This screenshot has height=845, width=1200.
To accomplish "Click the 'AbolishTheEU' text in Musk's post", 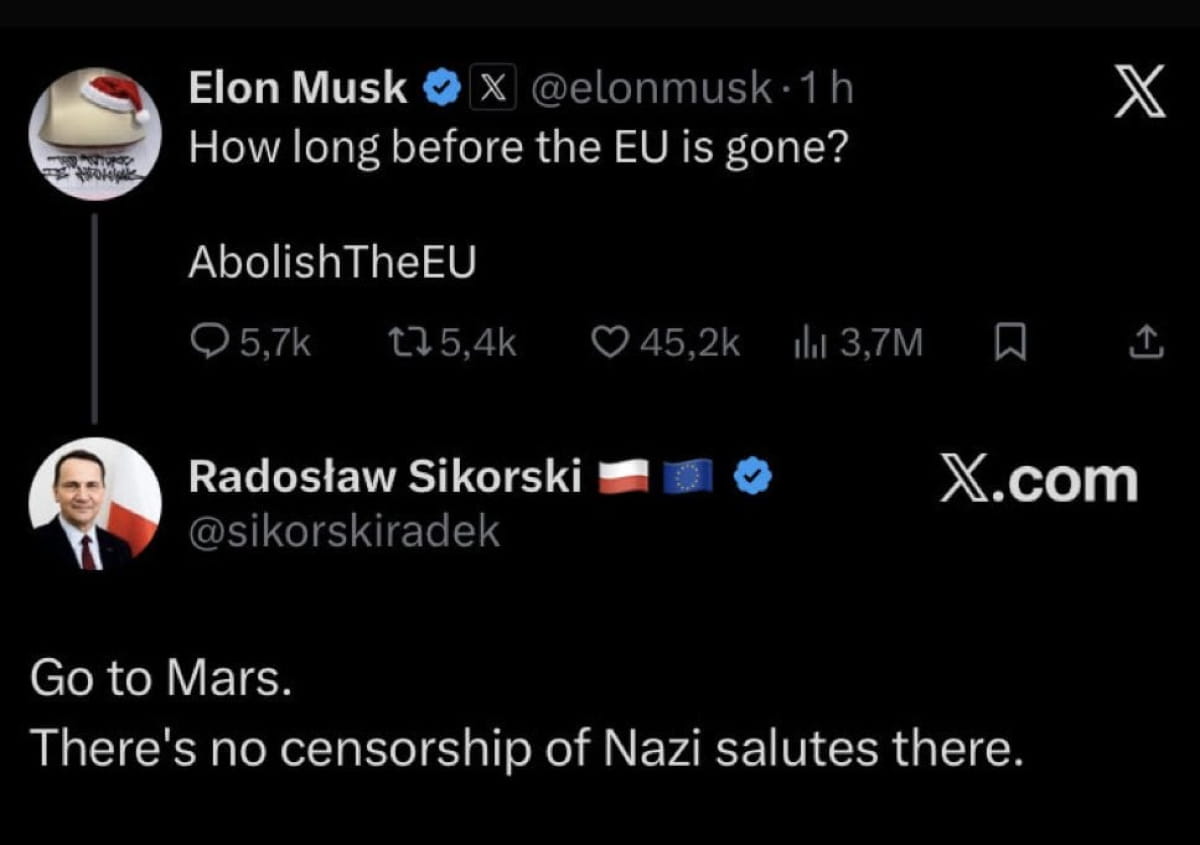I will click(x=332, y=262).
